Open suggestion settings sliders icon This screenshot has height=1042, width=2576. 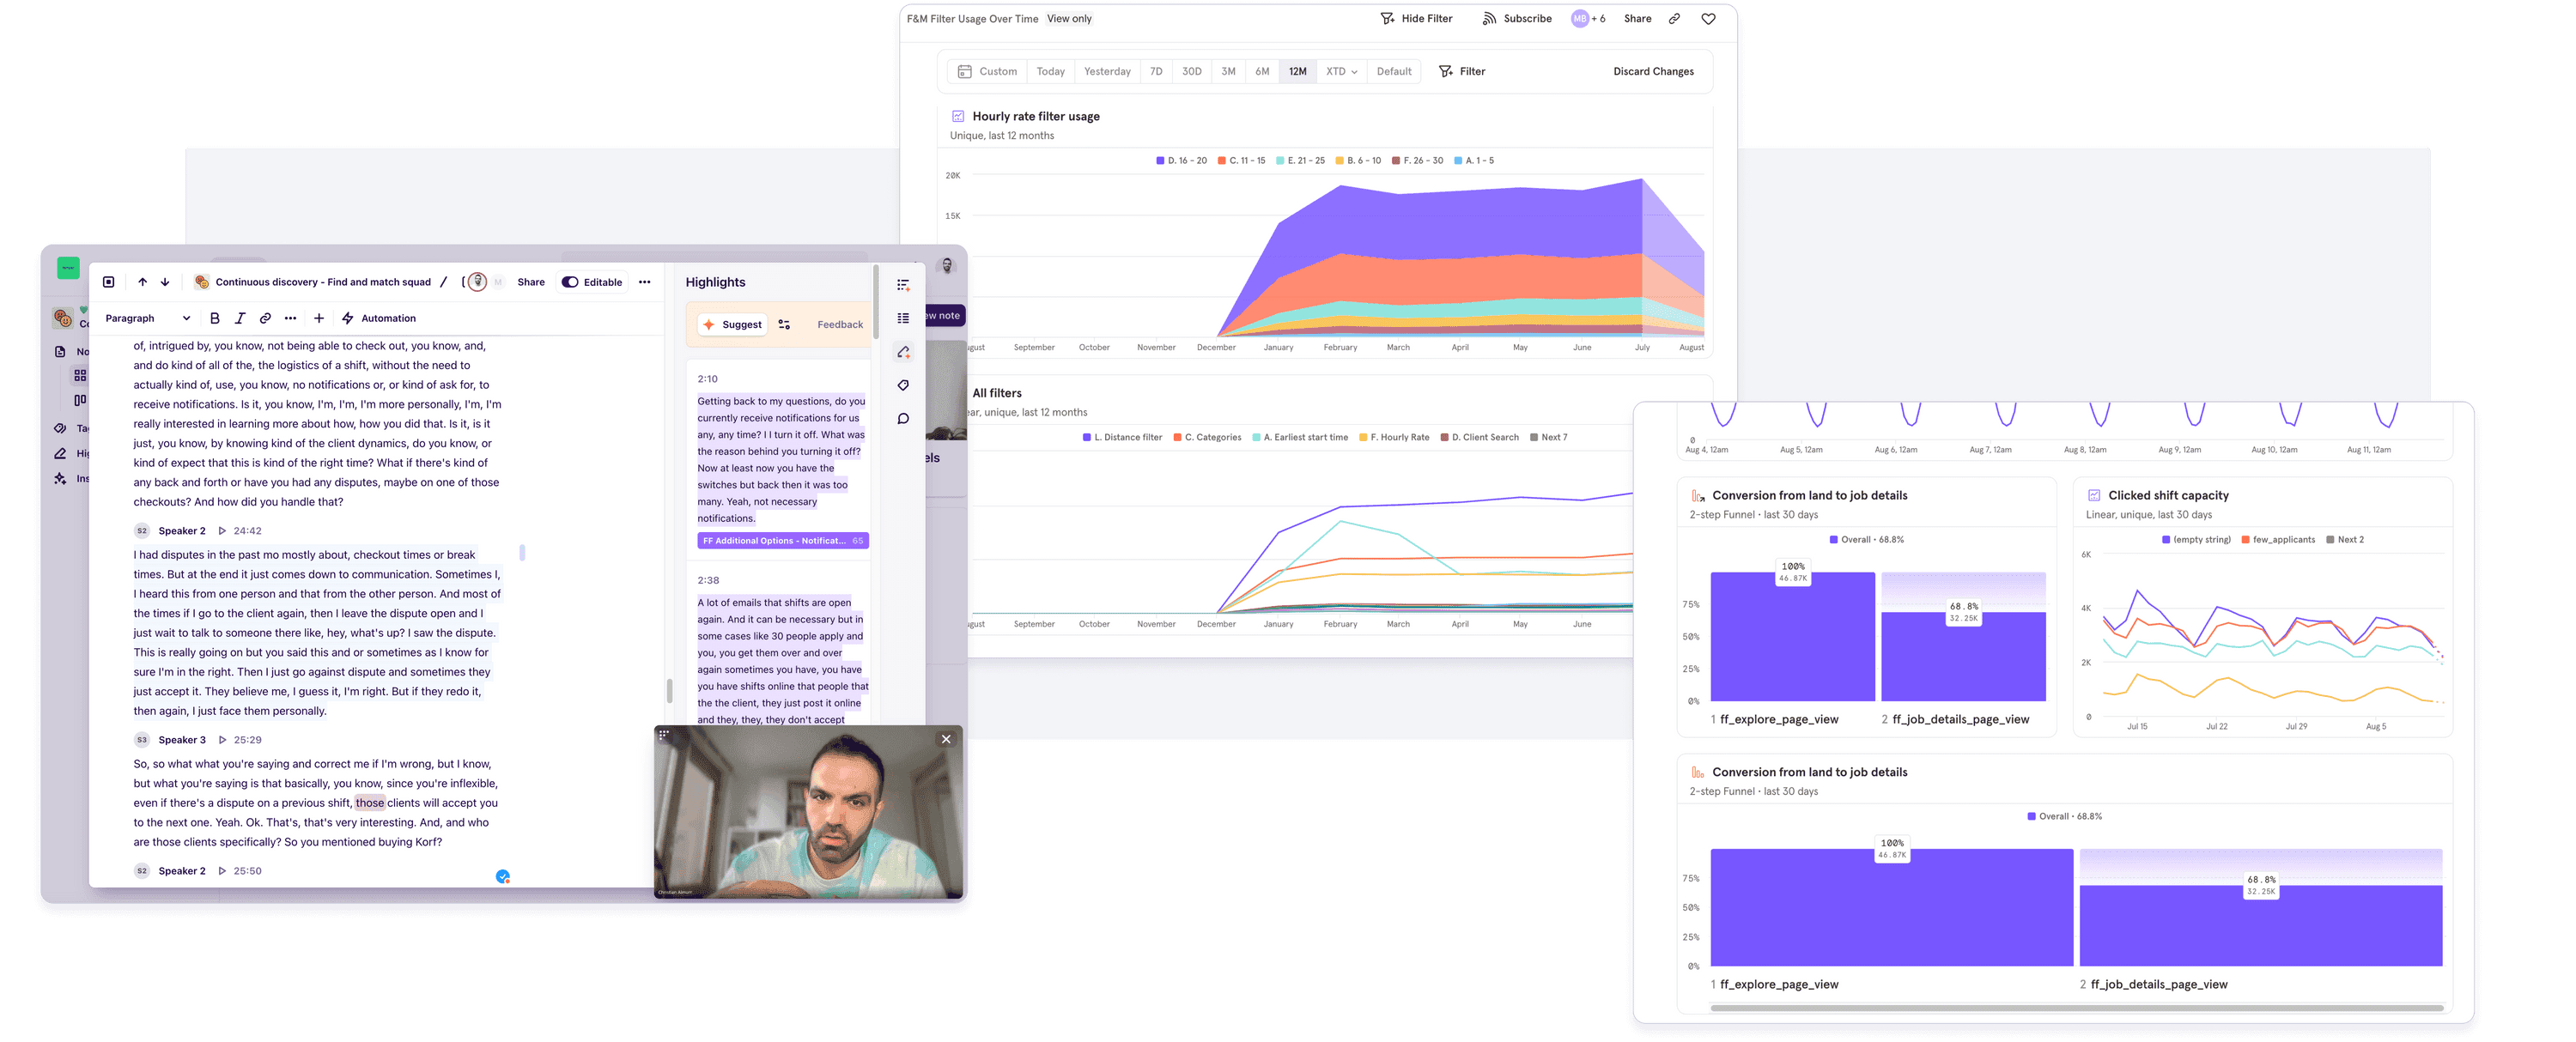[784, 324]
